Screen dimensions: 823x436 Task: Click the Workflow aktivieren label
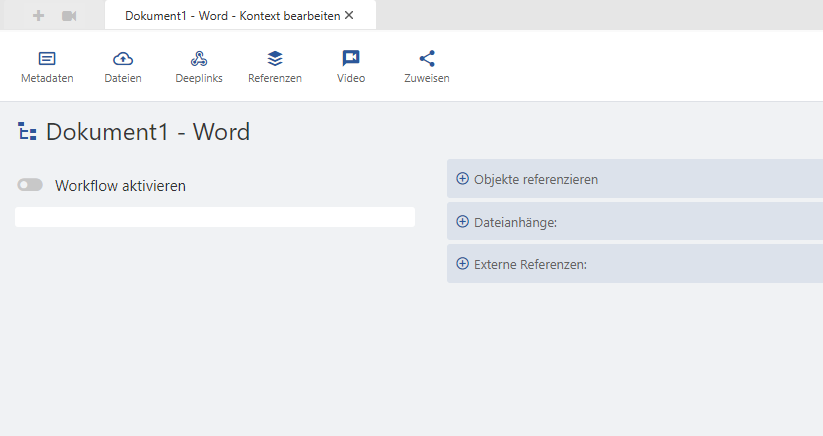(120, 186)
